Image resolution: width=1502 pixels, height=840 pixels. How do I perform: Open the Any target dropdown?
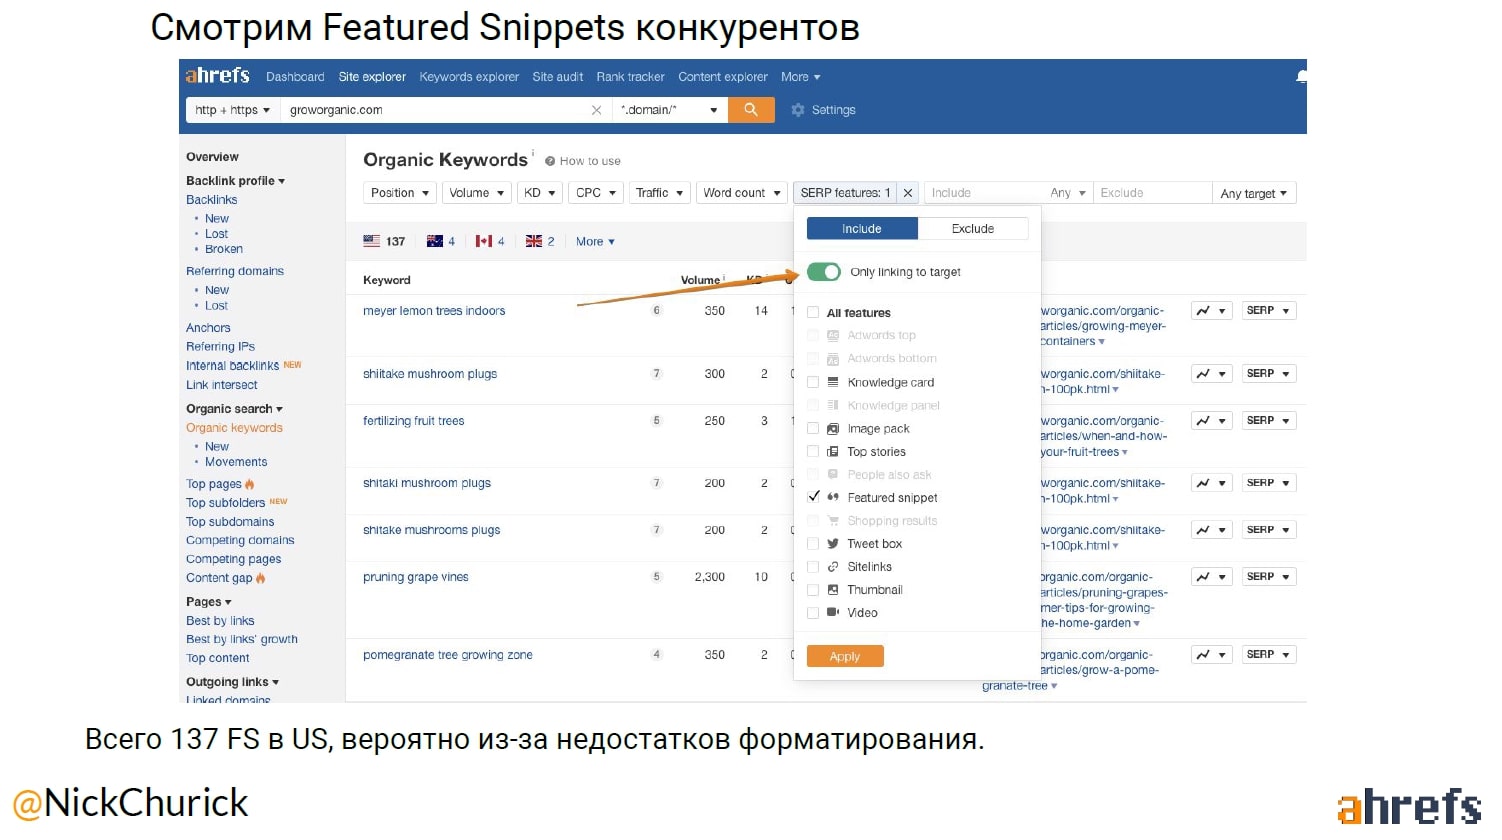point(1254,193)
